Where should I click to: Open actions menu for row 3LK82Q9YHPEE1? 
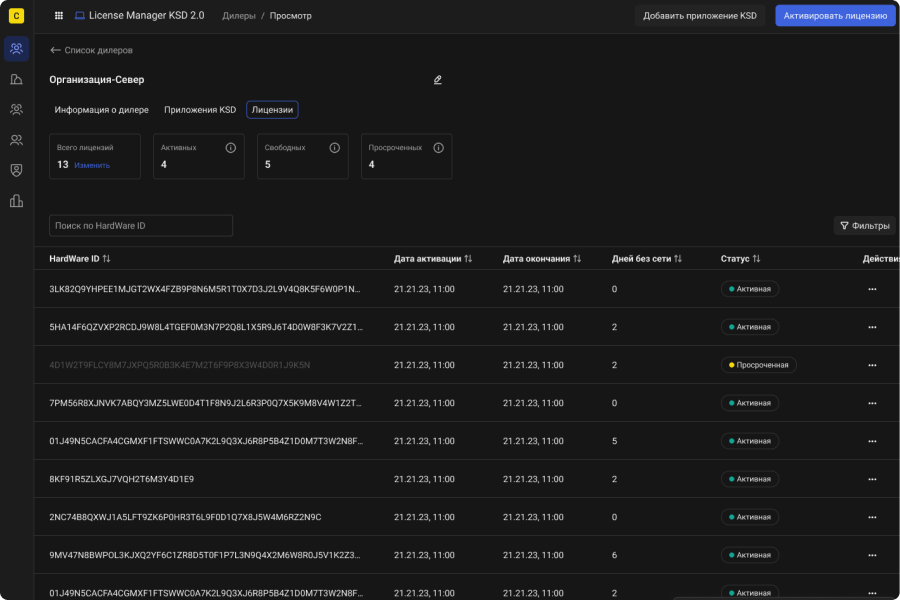(872, 289)
